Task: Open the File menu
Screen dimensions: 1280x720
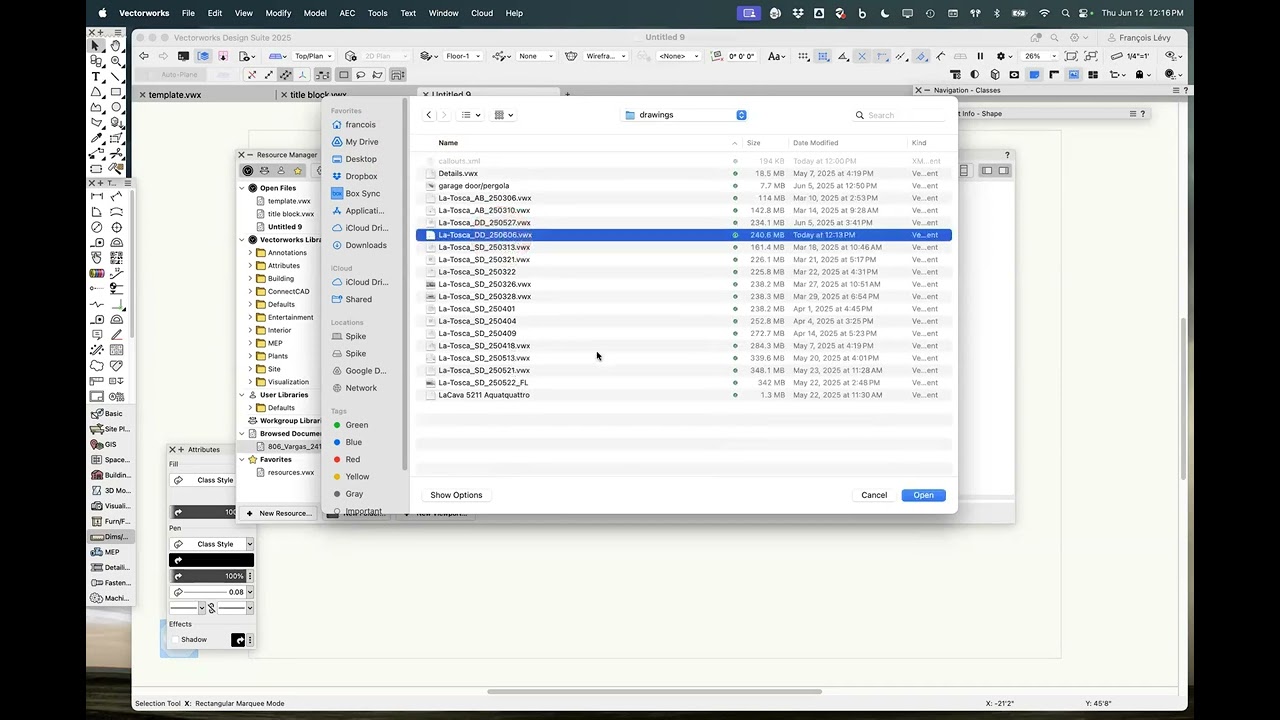Action: 188,13
